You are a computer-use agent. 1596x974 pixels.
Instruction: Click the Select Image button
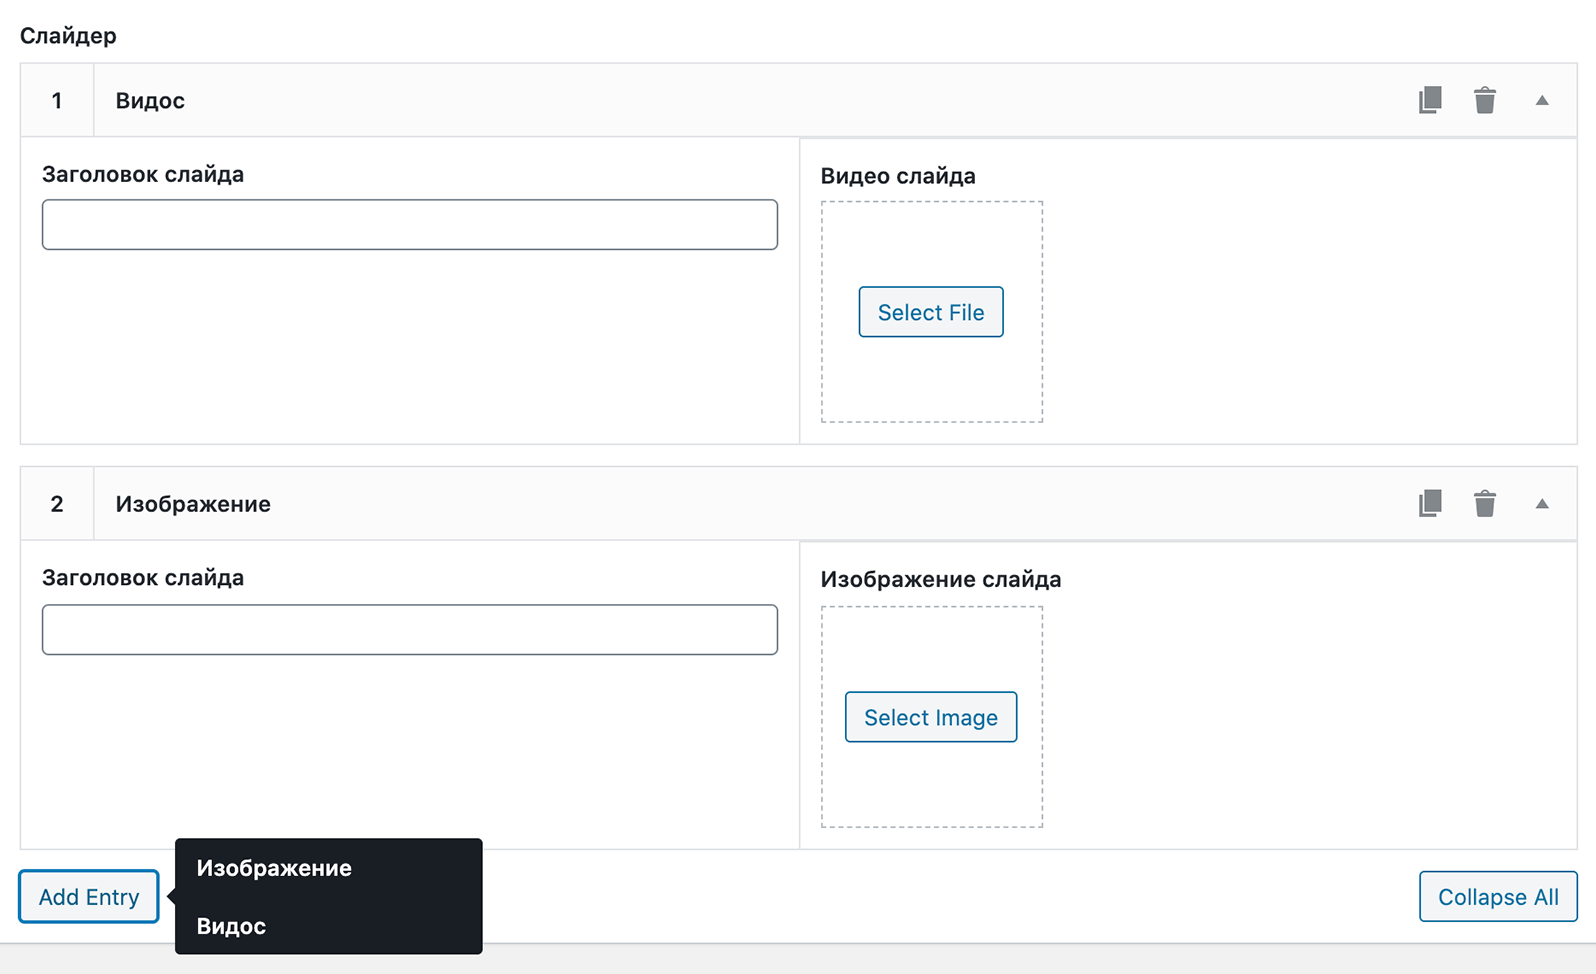(x=931, y=717)
